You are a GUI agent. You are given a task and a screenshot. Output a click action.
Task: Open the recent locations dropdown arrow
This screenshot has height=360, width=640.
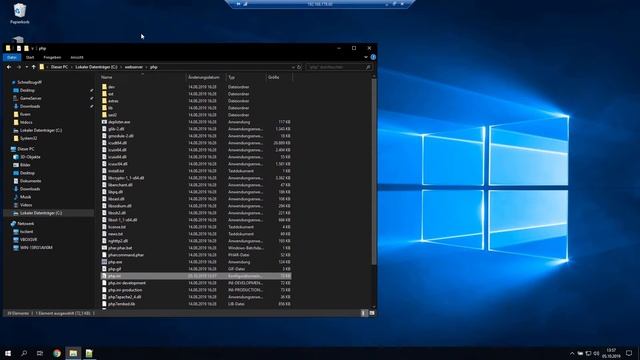point(27,67)
